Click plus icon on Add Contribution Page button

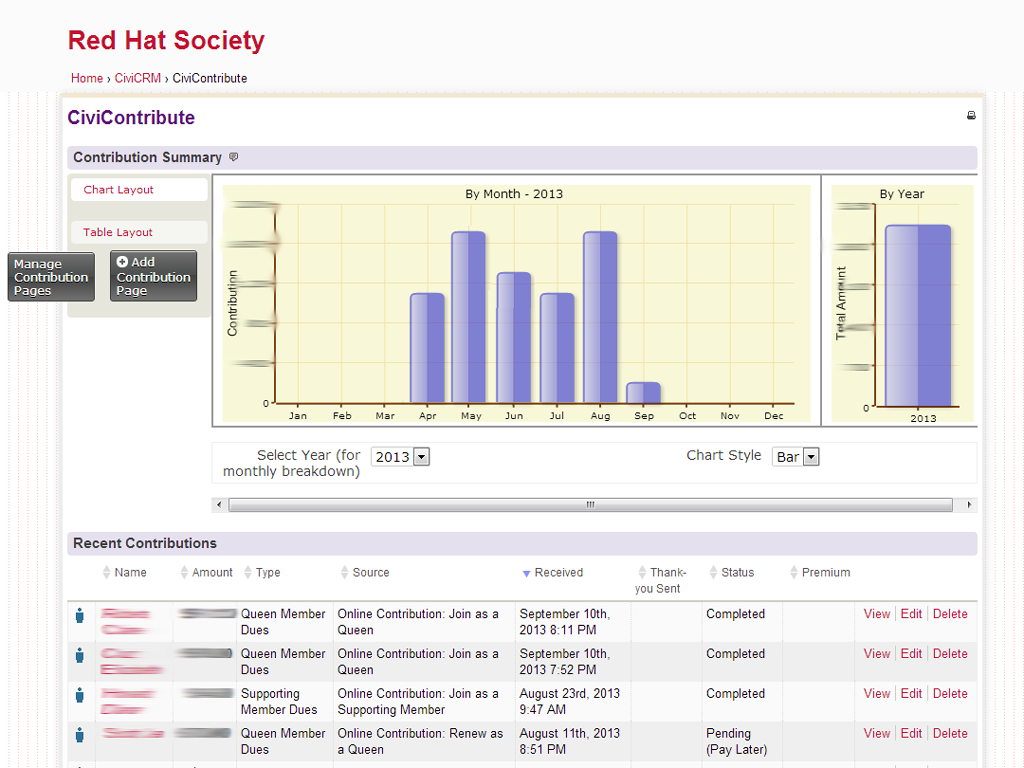tap(120, 261)
